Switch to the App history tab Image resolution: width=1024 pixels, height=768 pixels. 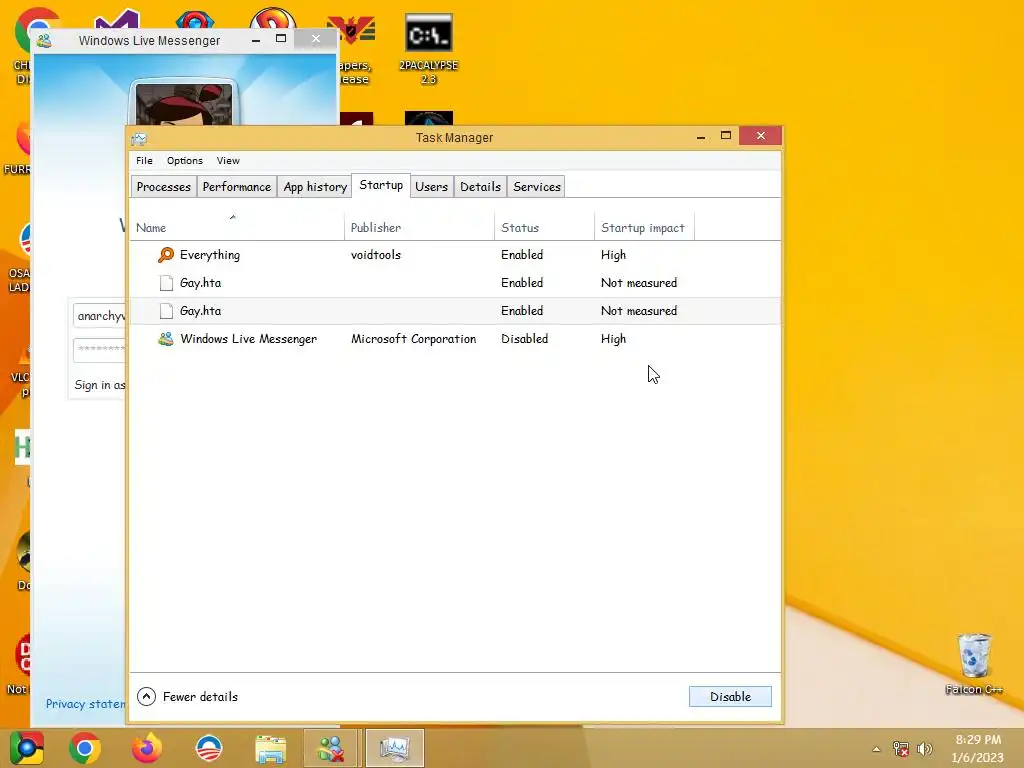click(x=315, y=187)
